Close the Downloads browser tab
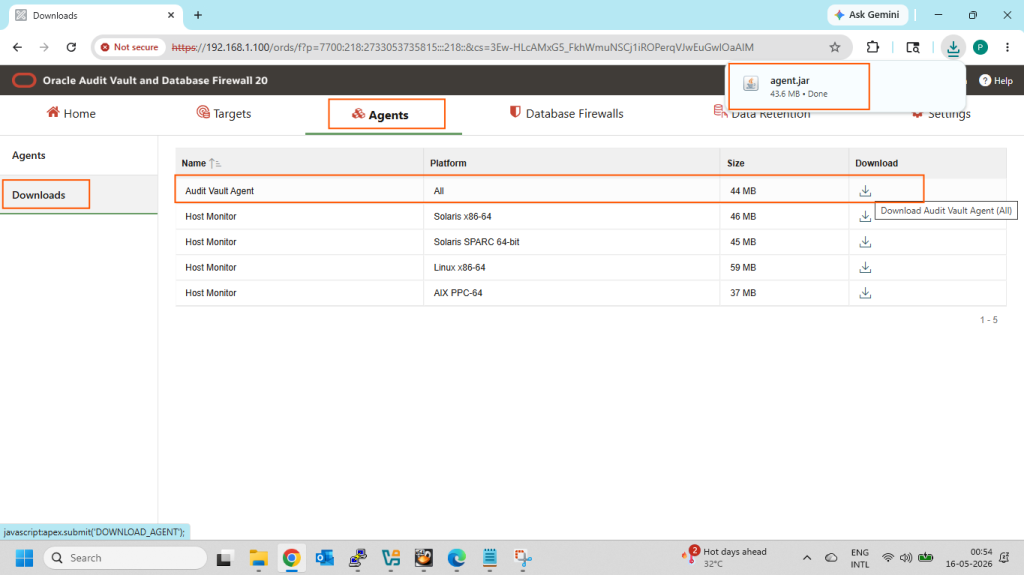1024x575 pixels. 171,15
